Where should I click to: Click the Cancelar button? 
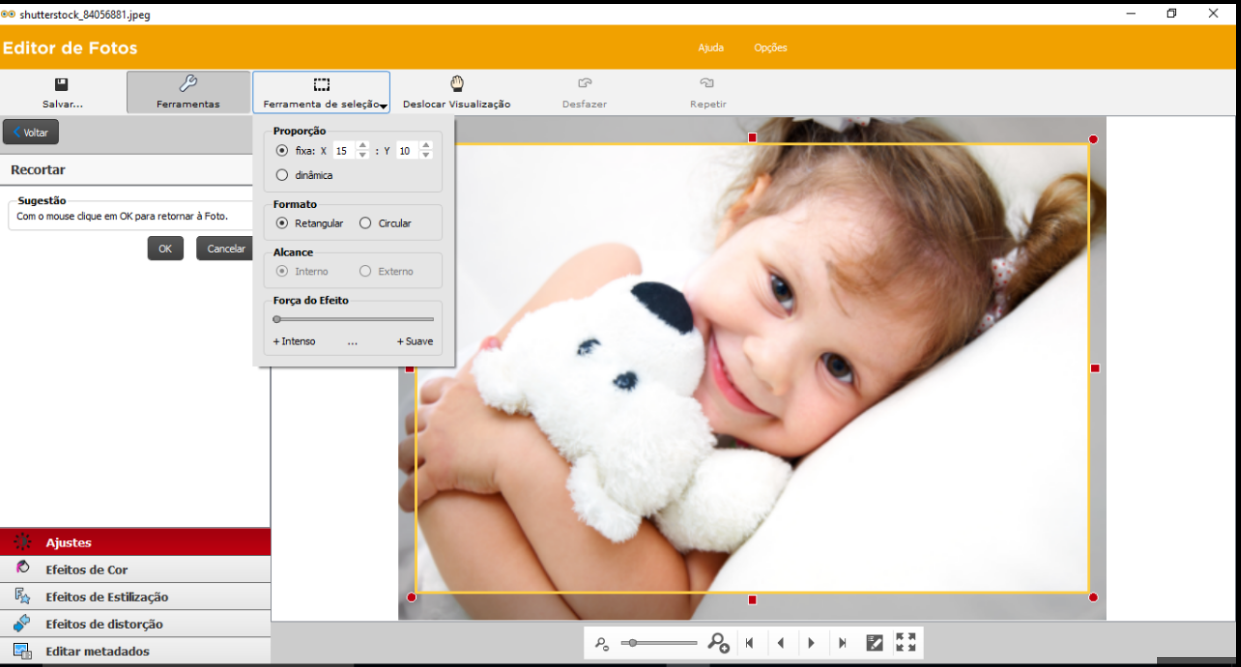(x=225, y=248)
